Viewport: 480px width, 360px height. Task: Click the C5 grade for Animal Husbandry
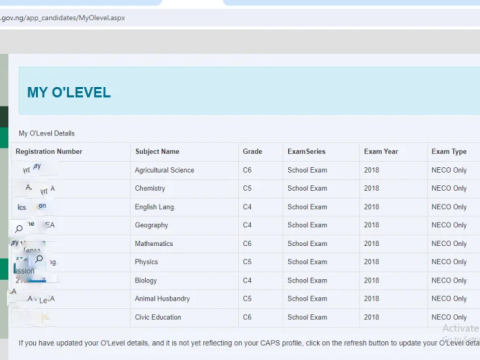tap(247, 299)
